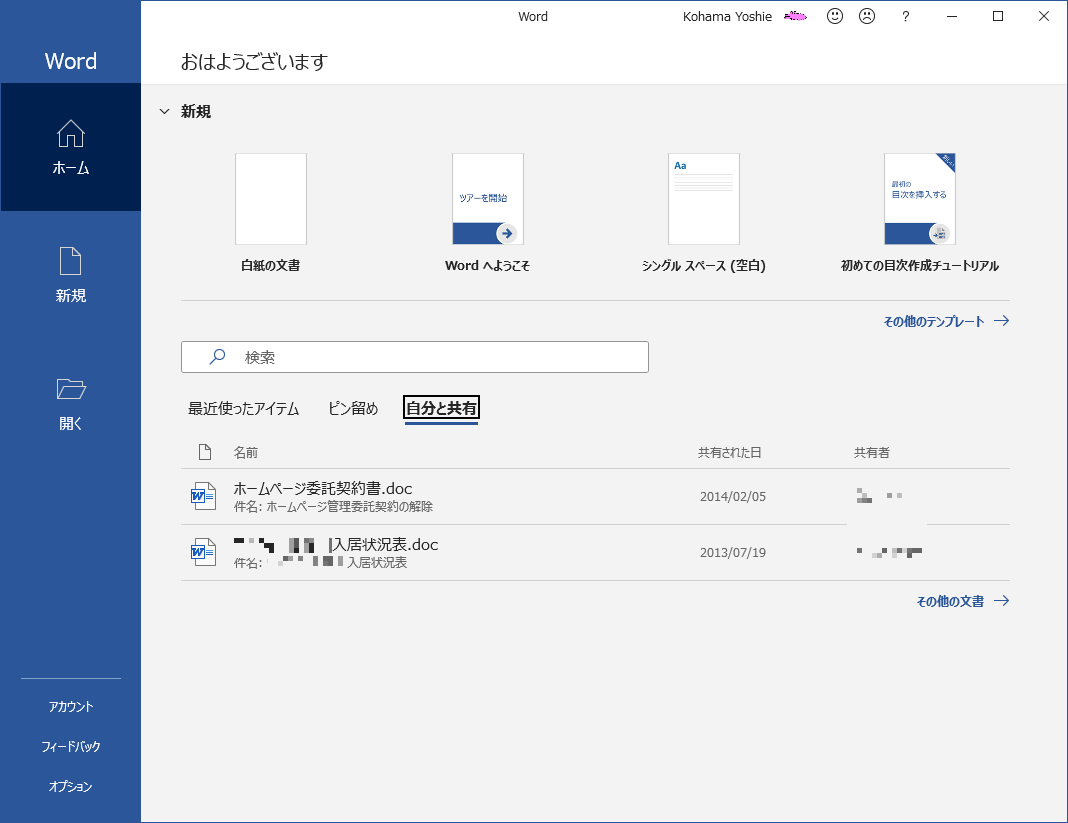Screen dimensions: 1068x823
Task: Open Help question mark icon
Action: (905, 16)
